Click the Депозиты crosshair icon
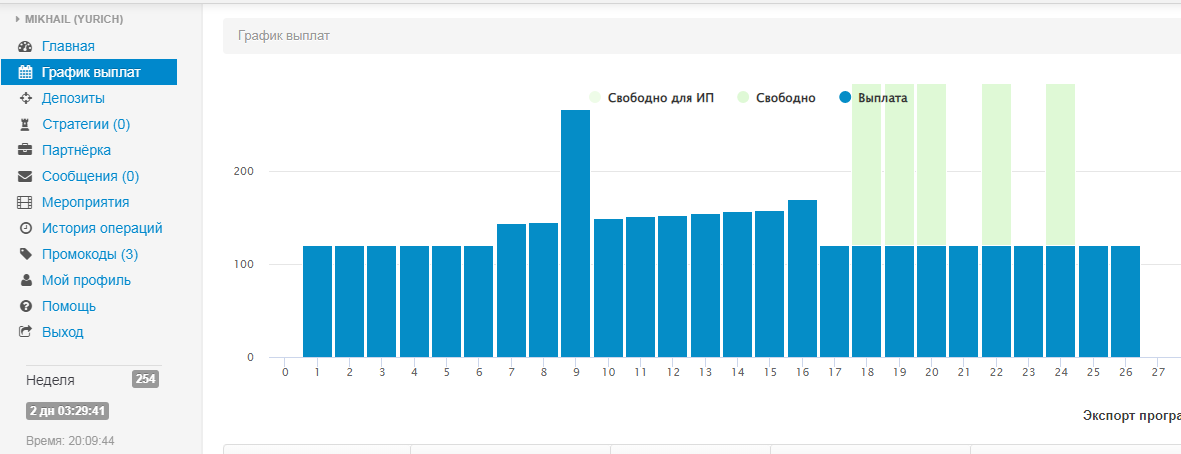Screen dimensions: 1181x454 [26, 98]
